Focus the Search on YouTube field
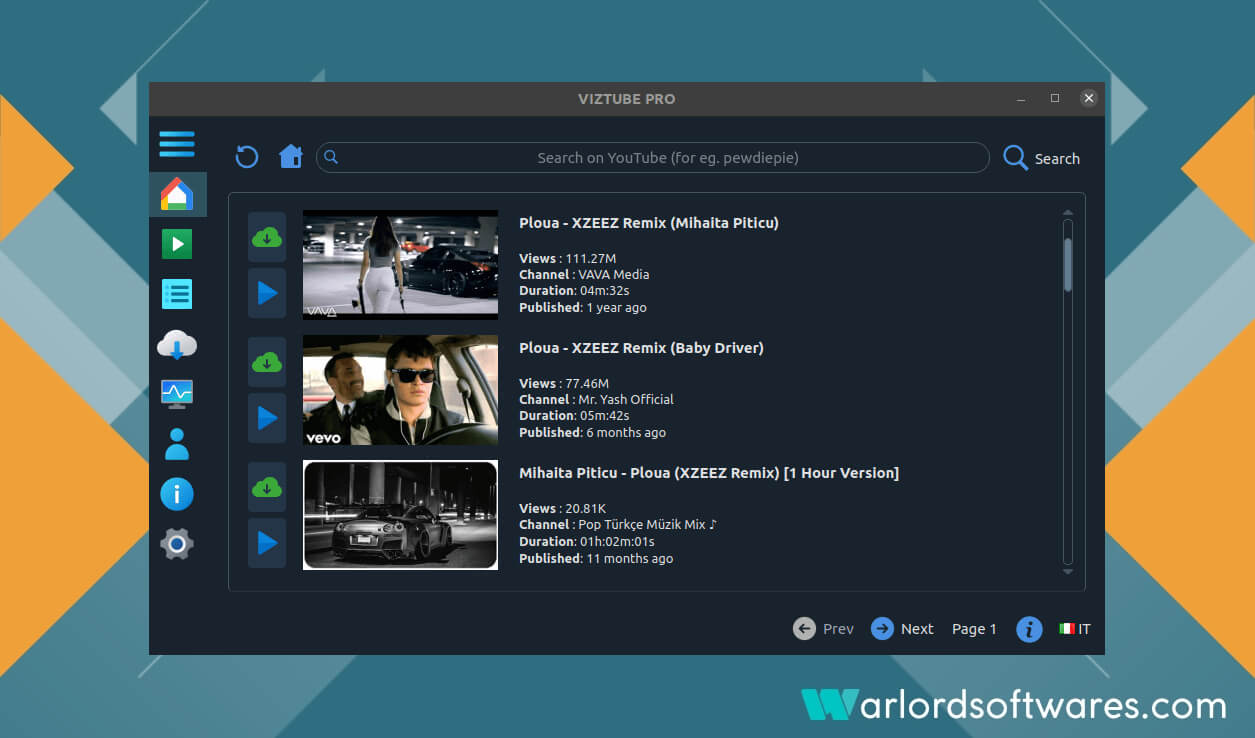 click(x=653, y=157)
